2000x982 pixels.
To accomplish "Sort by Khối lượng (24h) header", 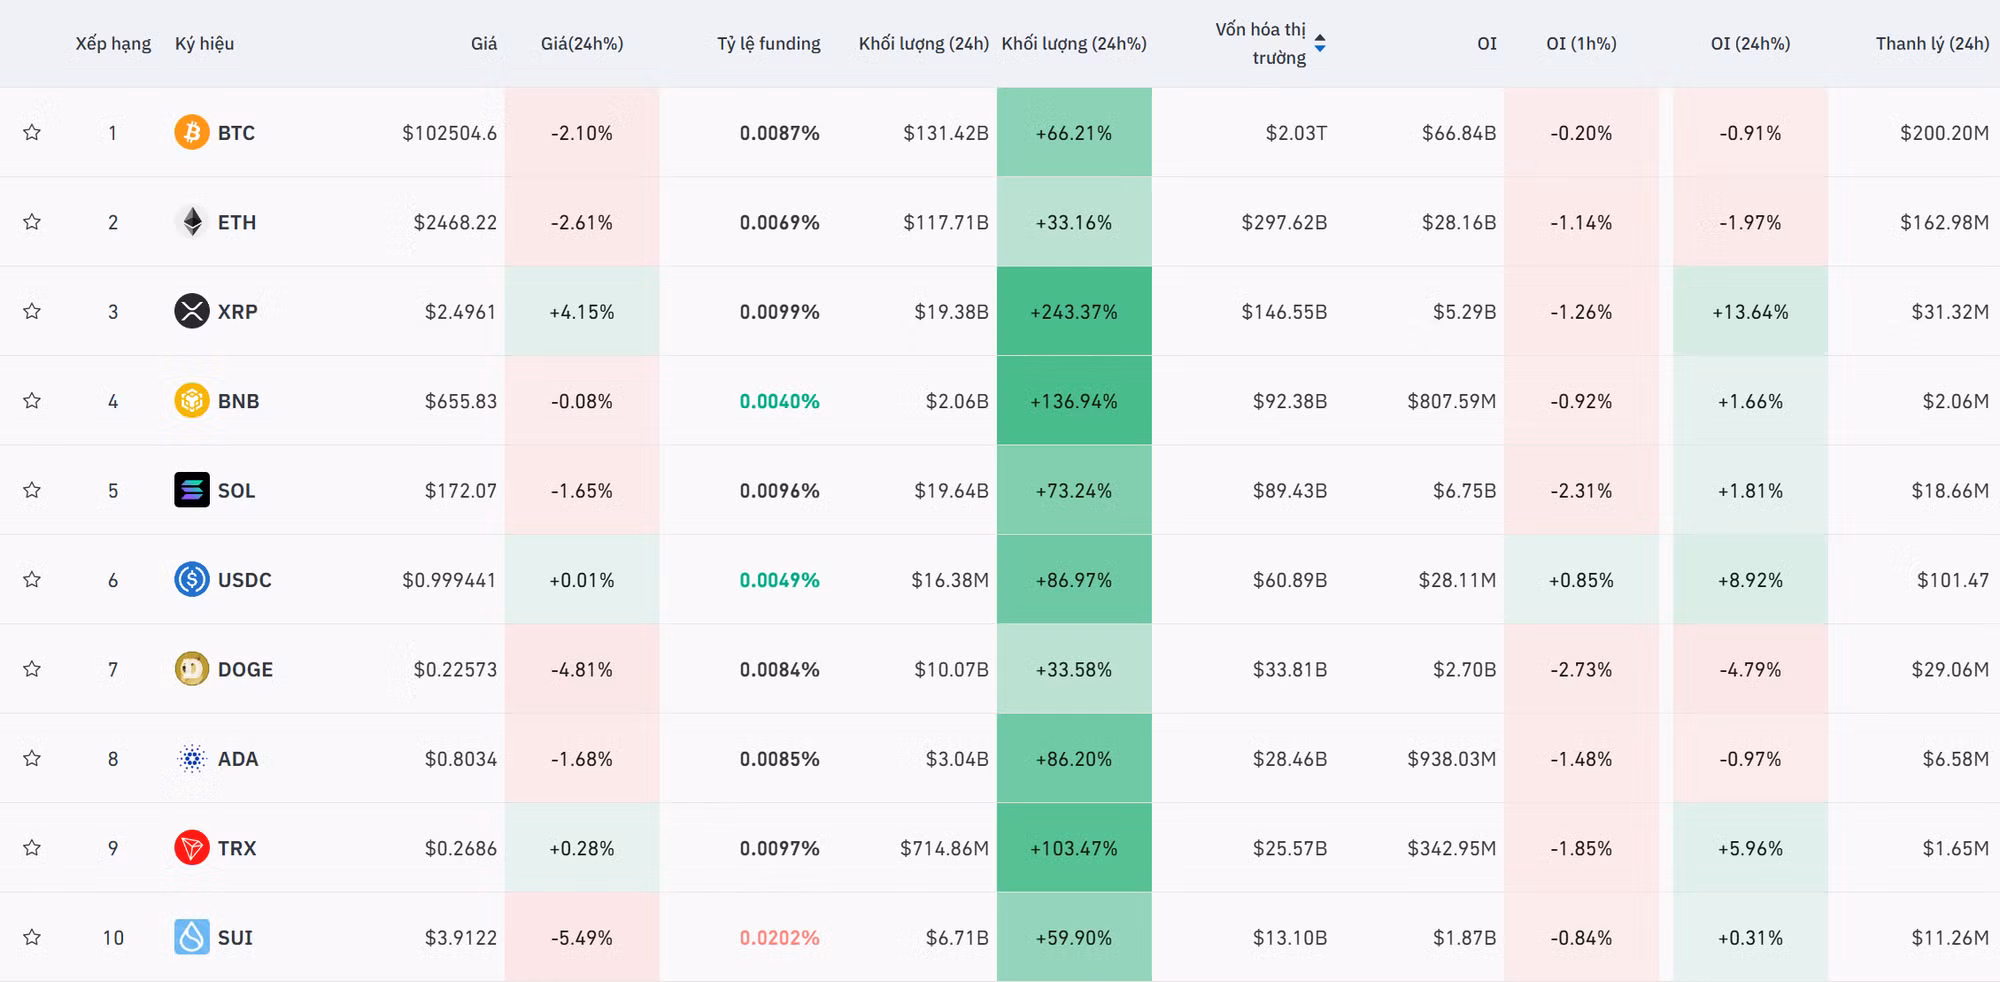I will 924,44.
